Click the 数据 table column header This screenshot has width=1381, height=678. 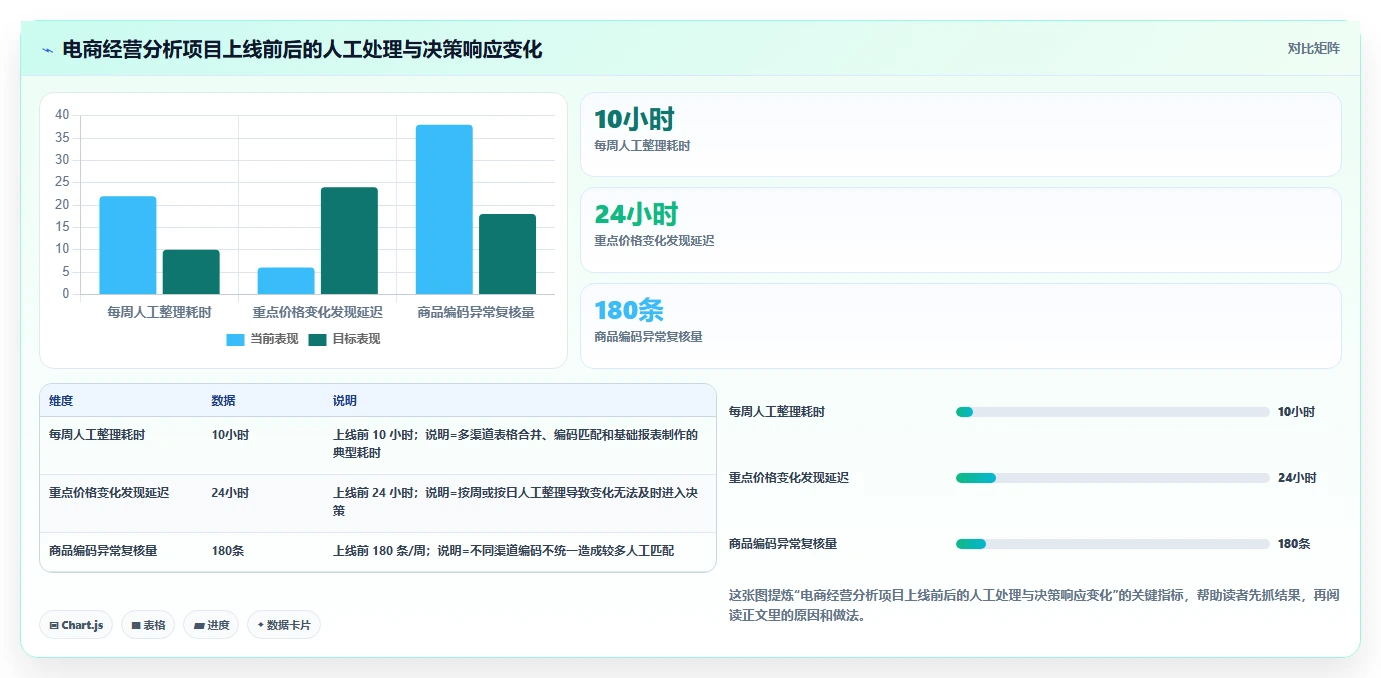pyautogui.click(x=224, y=401)
